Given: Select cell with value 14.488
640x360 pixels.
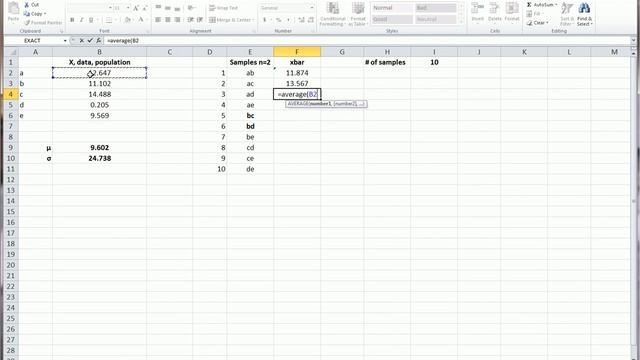Looking at the screenshot, I should [x=99, y=94].
